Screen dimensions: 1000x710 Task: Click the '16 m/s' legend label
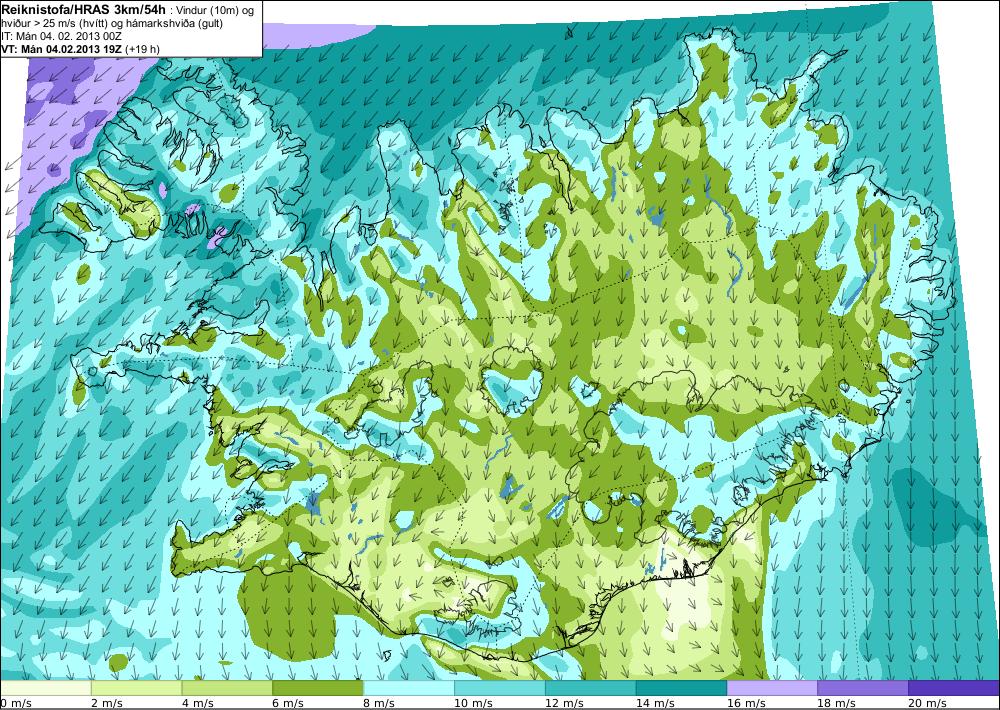click(x=746, y=703)
